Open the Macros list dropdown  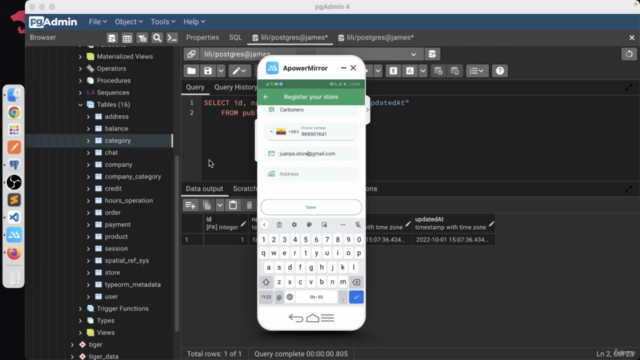click(x=477, y=71)
